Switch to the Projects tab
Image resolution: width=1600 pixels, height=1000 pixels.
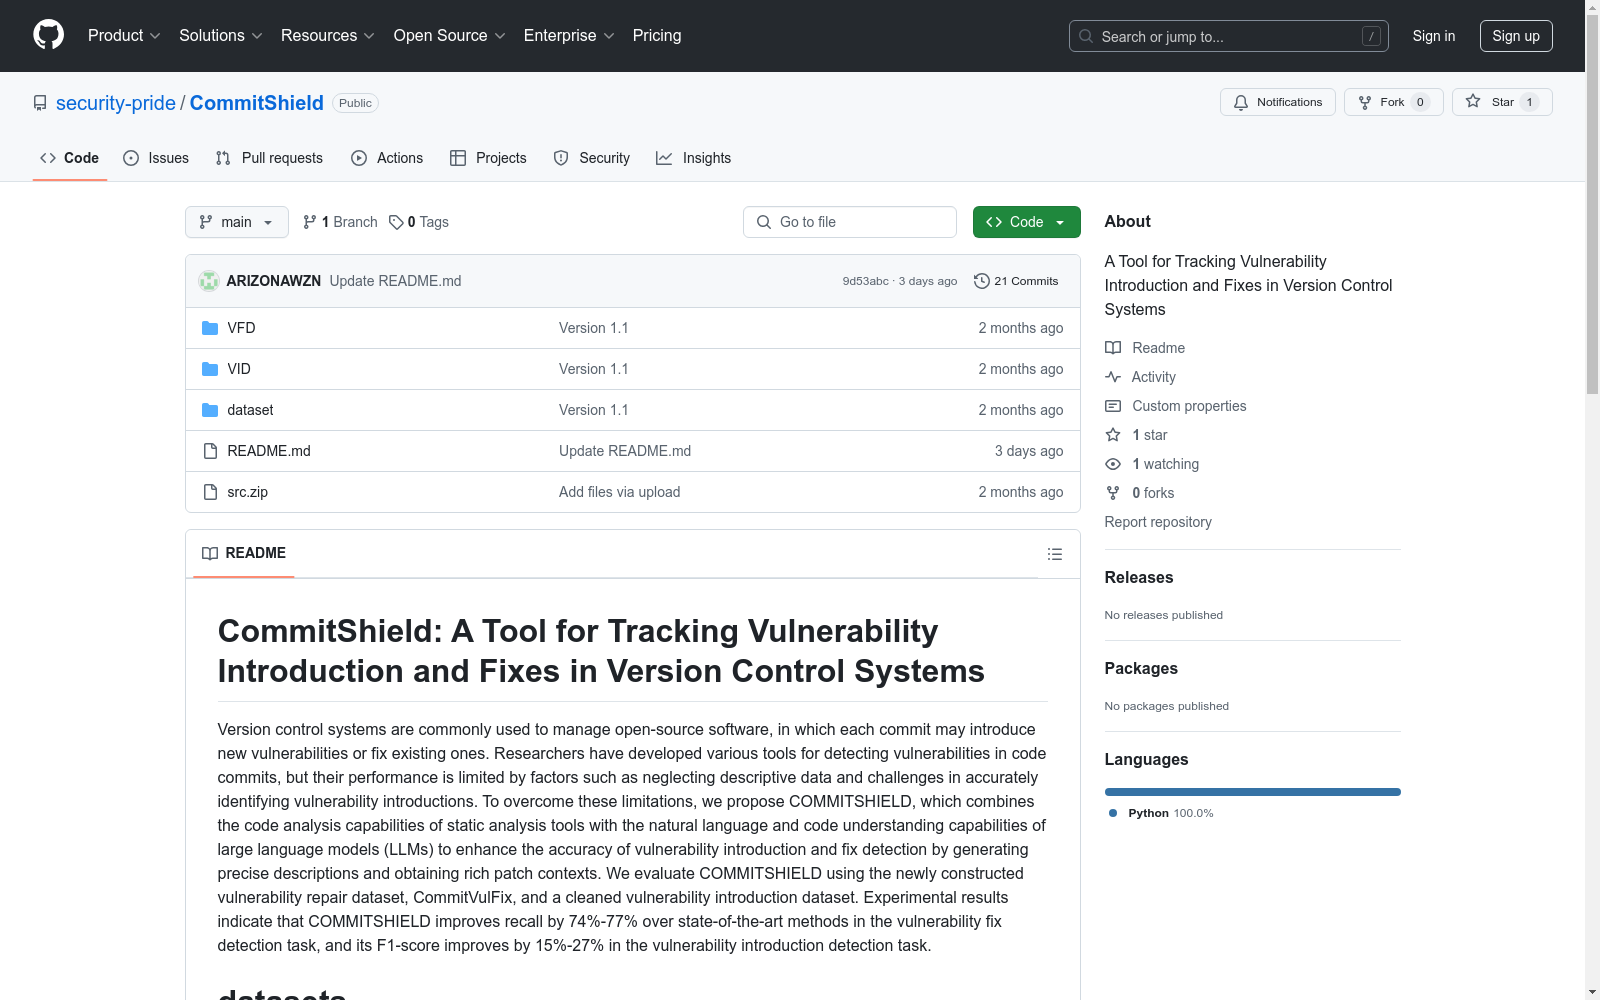coord(488,158)
